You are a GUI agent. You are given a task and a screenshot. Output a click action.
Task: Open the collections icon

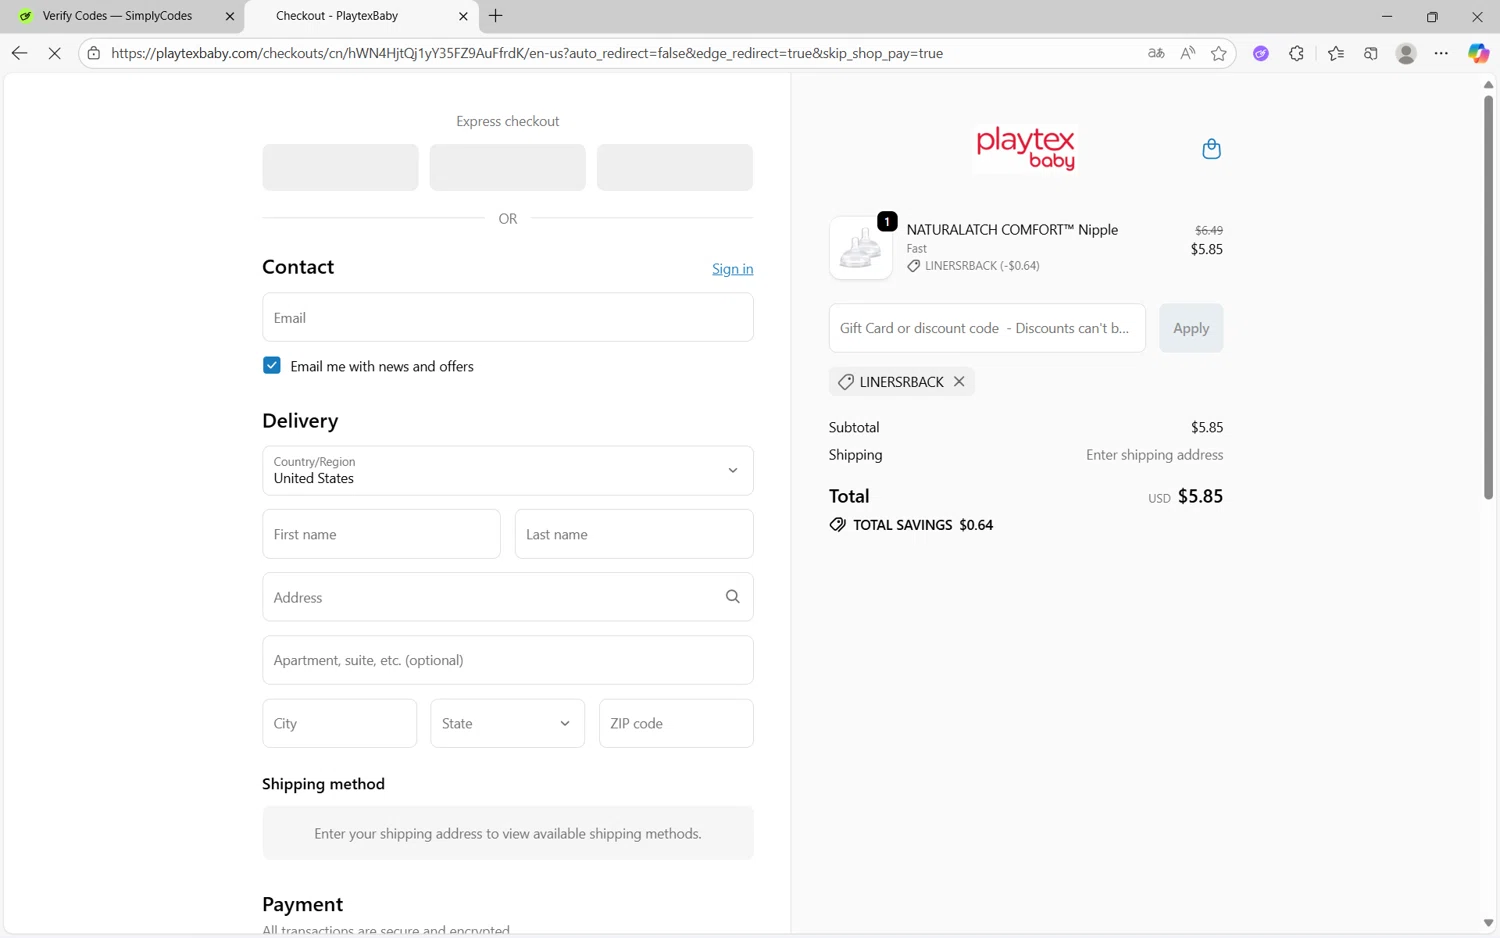click(x=1371, y=53)
